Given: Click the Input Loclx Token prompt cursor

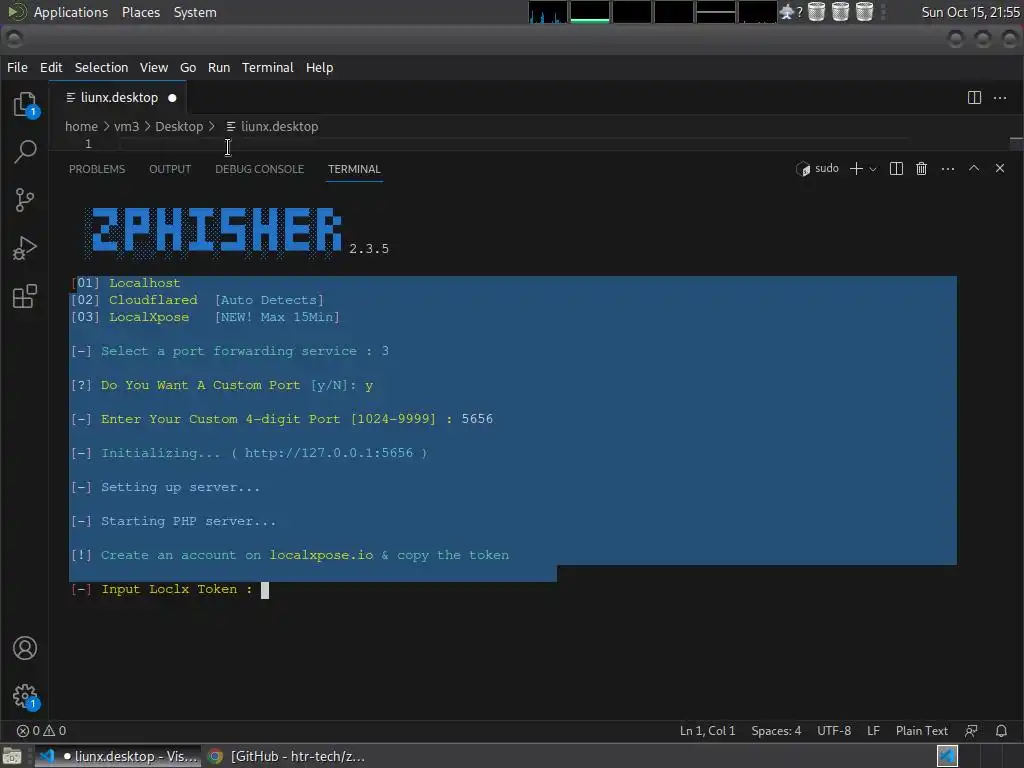Looking at the screenshot, I should tap(264, 590).
